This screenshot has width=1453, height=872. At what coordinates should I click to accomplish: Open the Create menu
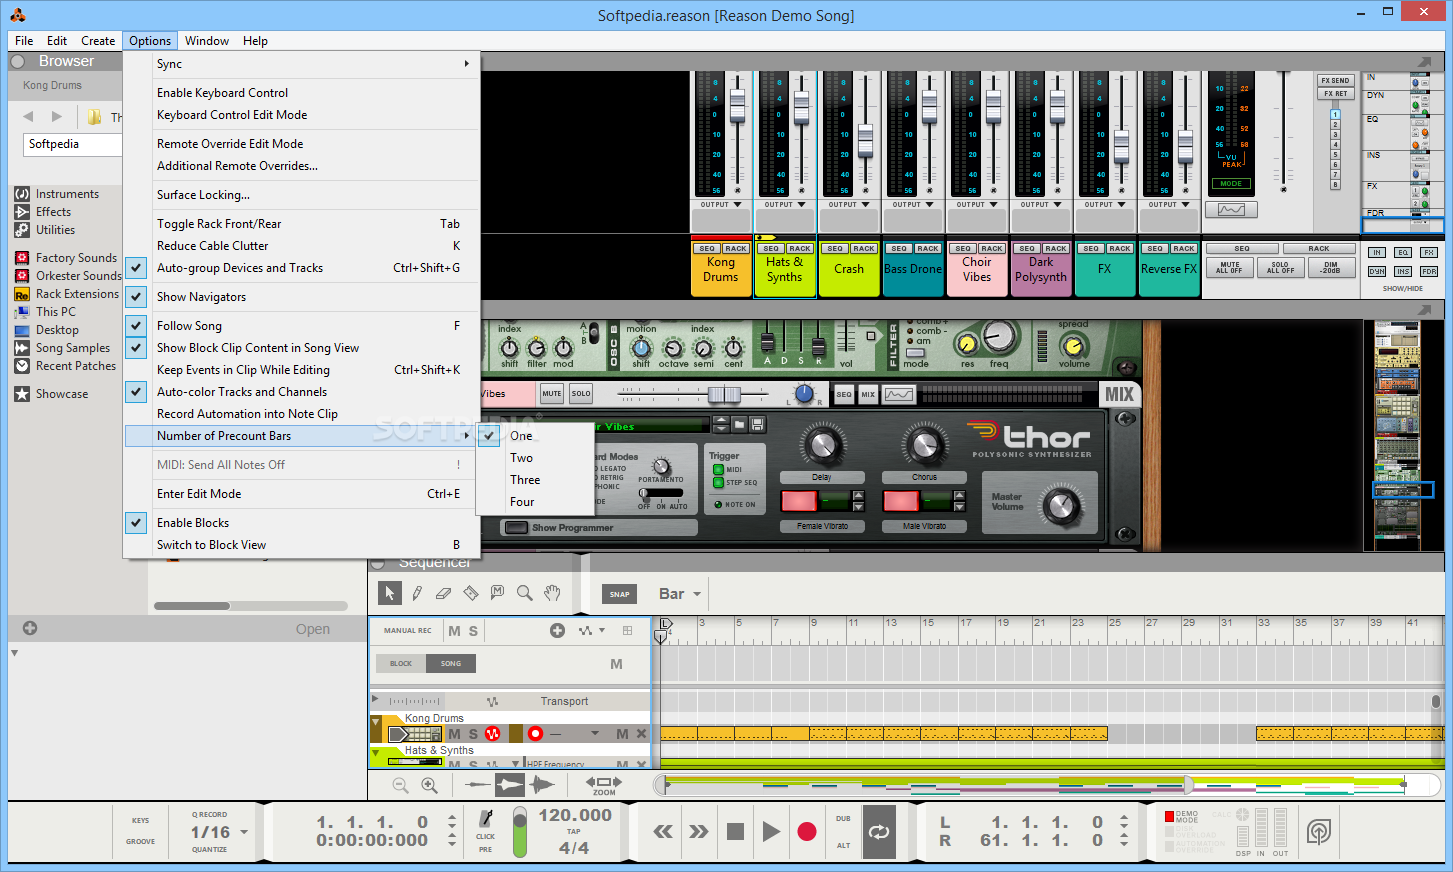98,41
